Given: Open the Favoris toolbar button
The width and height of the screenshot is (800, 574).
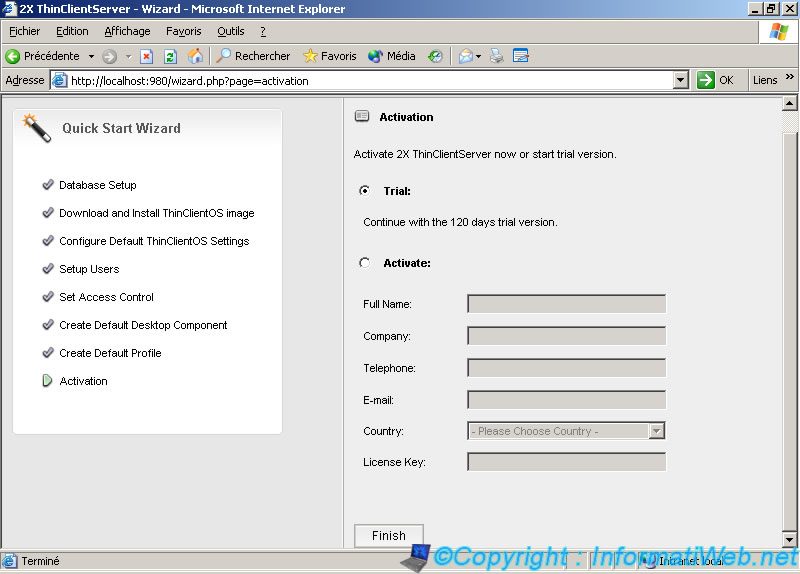Looking at the screenshot, I should click(330, 56).
